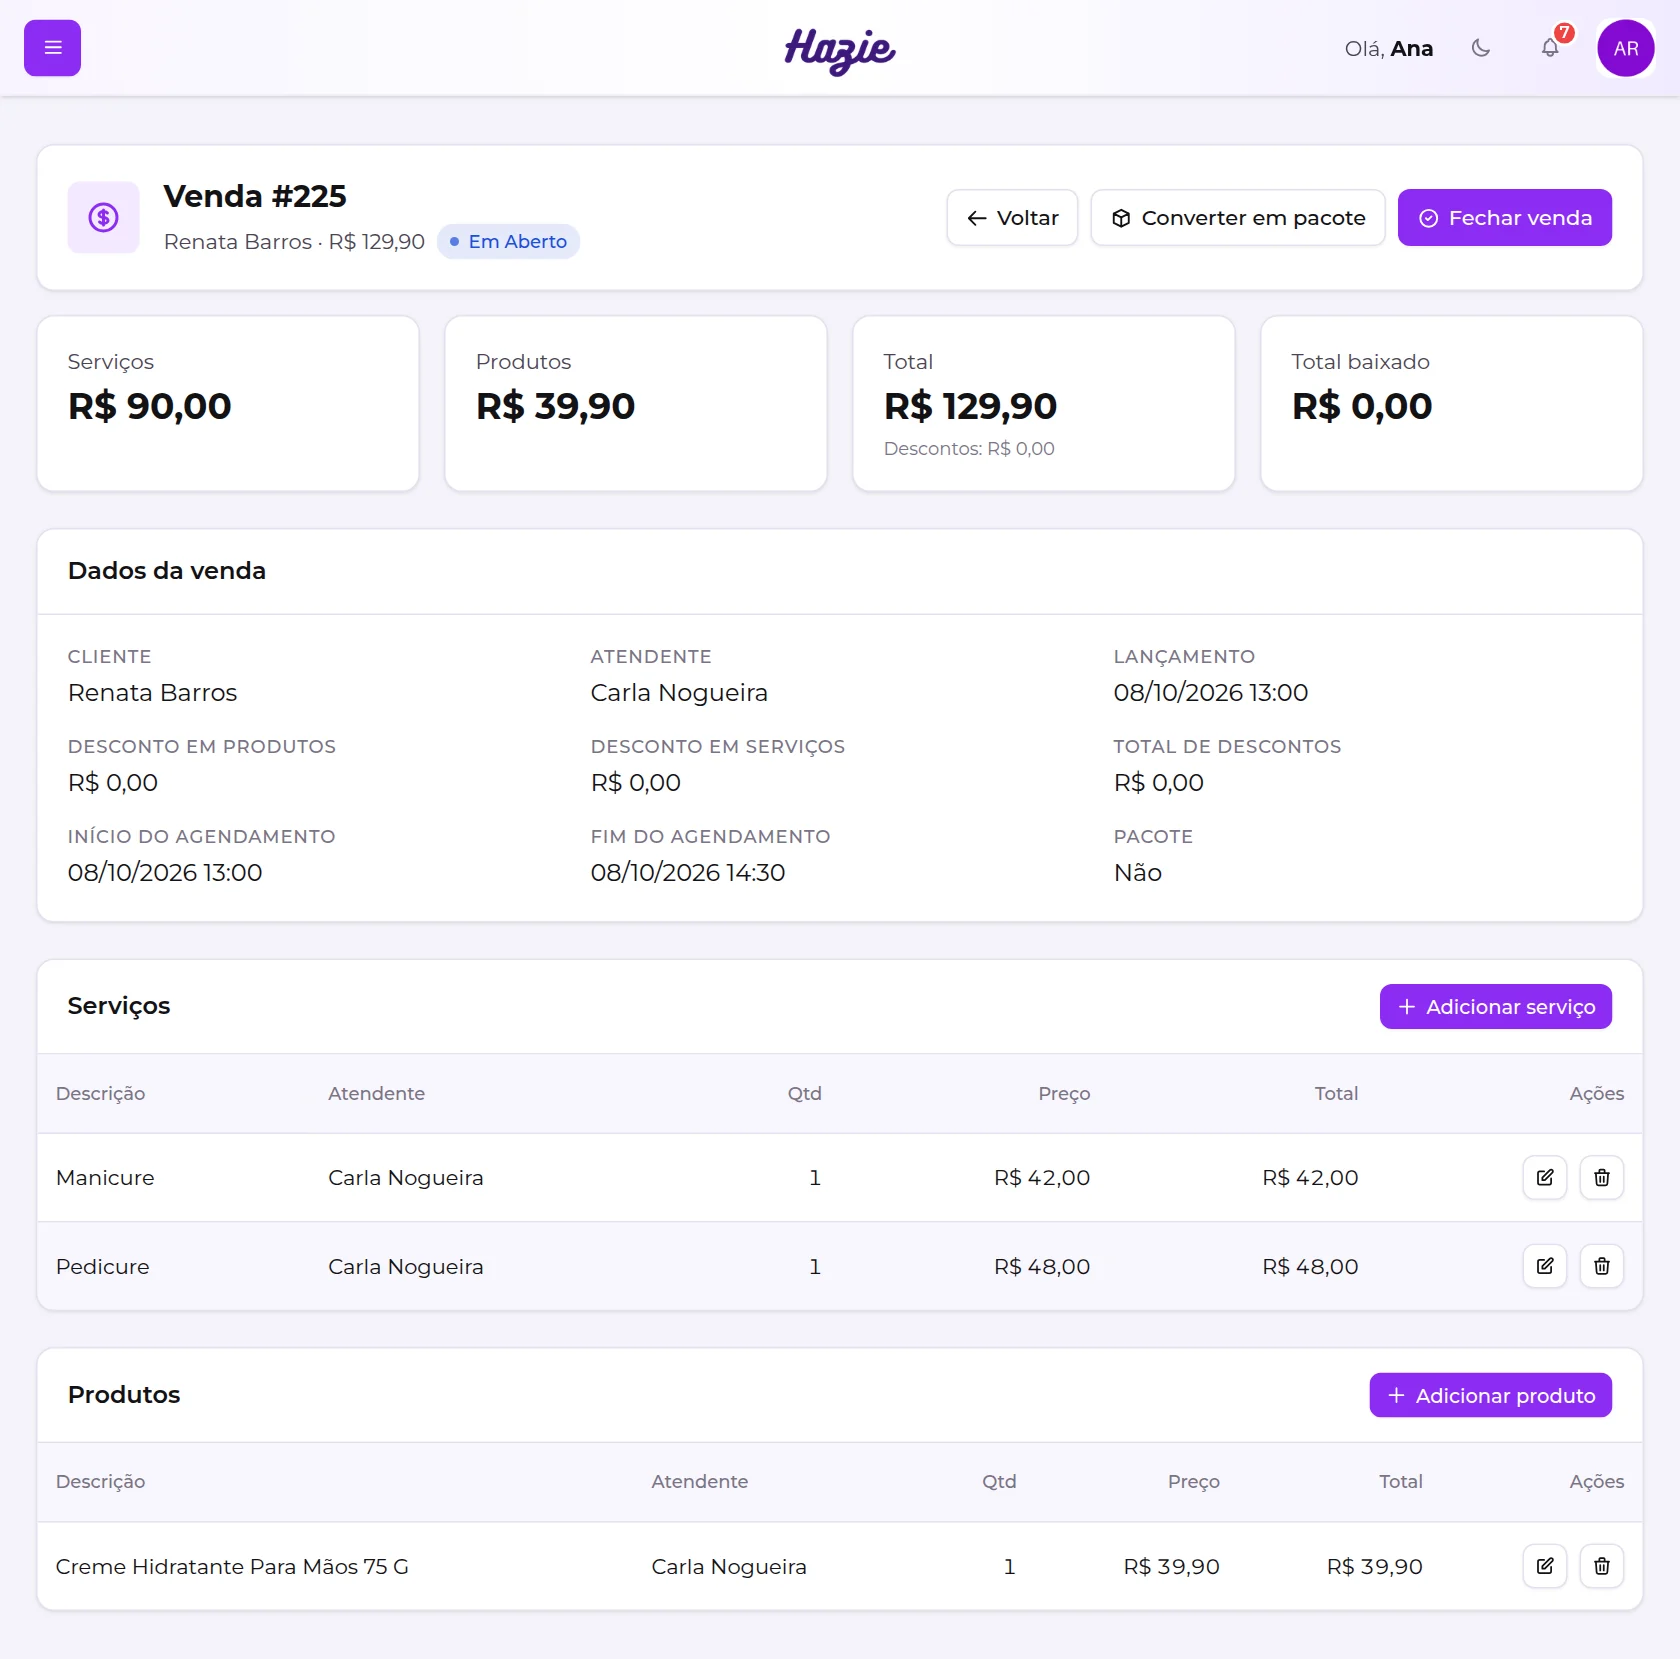The width and height of the screenshot is (1680, 1659).
Task: Click the Total R$ 129,90 value
Action: (x=970, y=406)
